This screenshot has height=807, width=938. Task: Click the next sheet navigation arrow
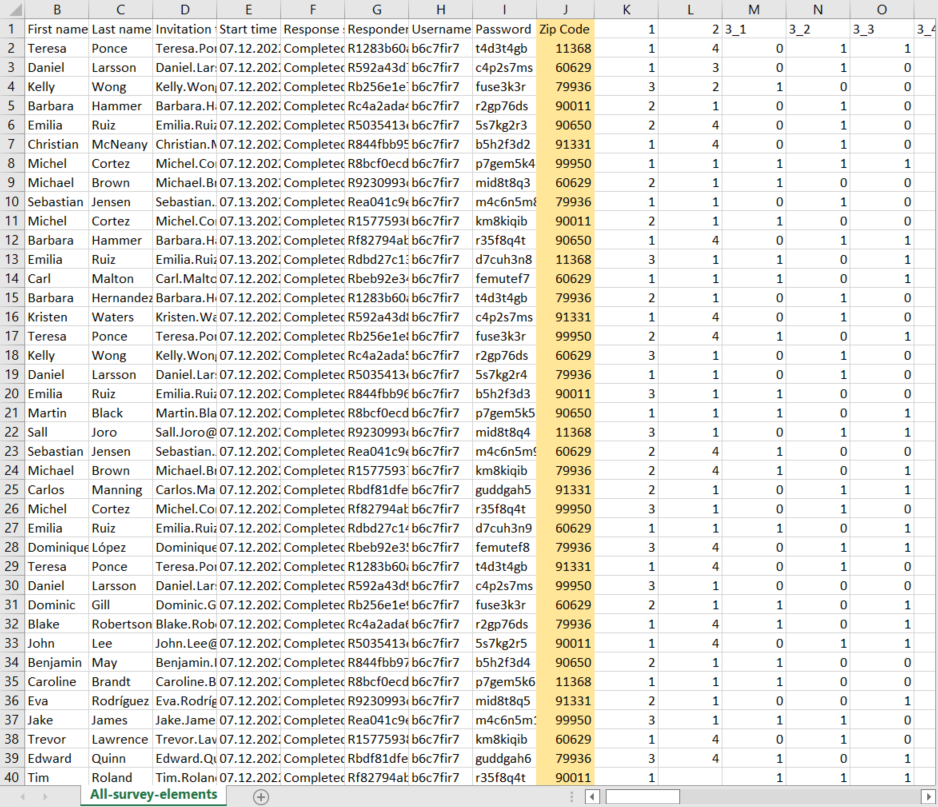pos(47,796)
